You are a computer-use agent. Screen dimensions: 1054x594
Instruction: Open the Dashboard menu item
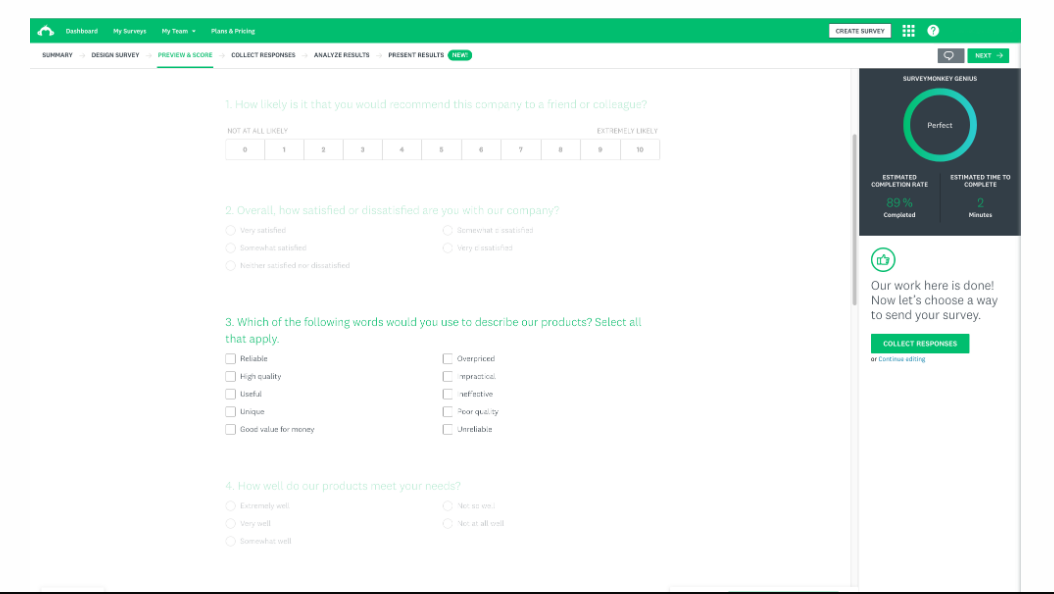[81, 31]
